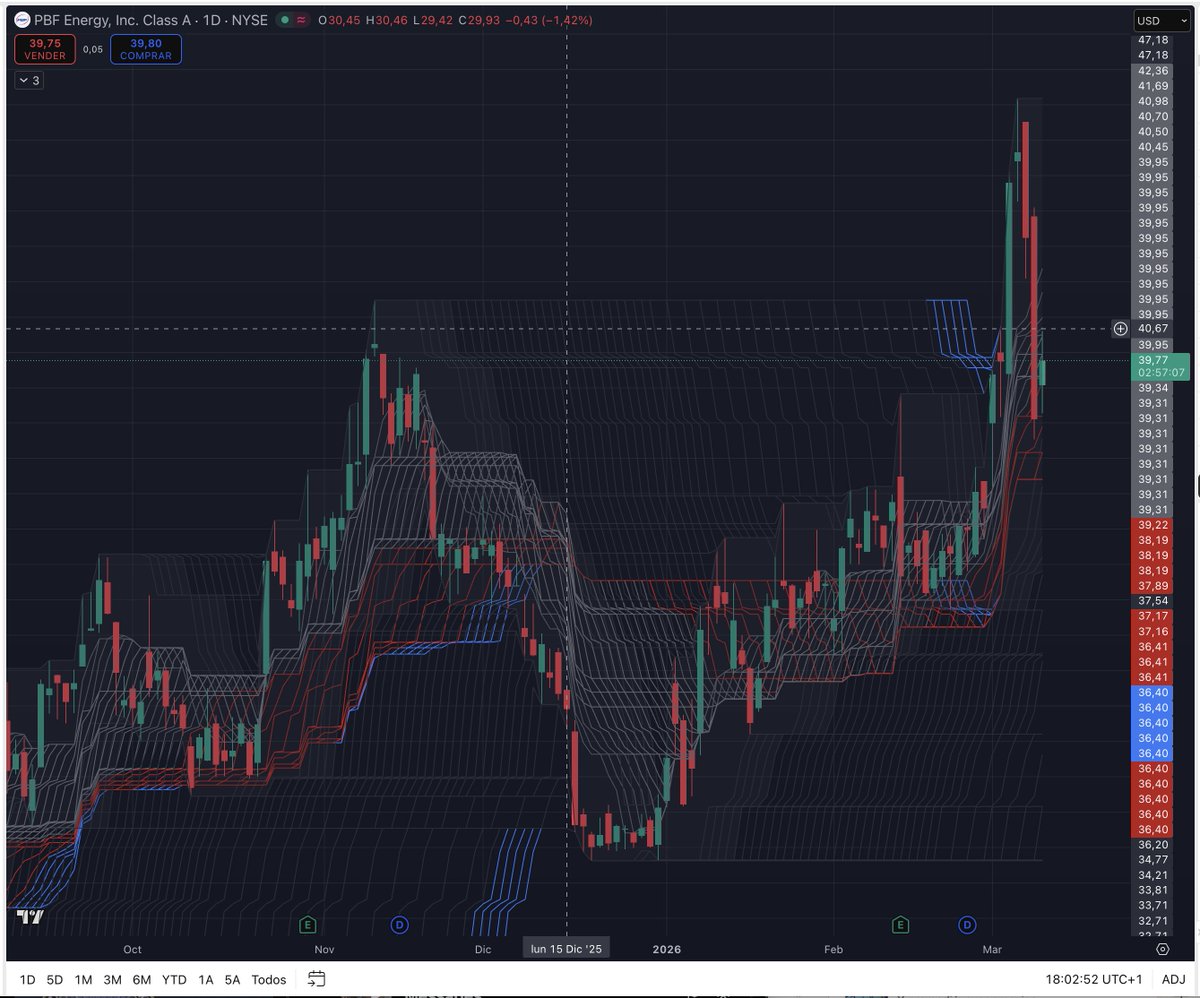Click the 34,77 price scale label
Image resolution: width=1200 pixels, height=998 pixels.
pos(1153,859)
